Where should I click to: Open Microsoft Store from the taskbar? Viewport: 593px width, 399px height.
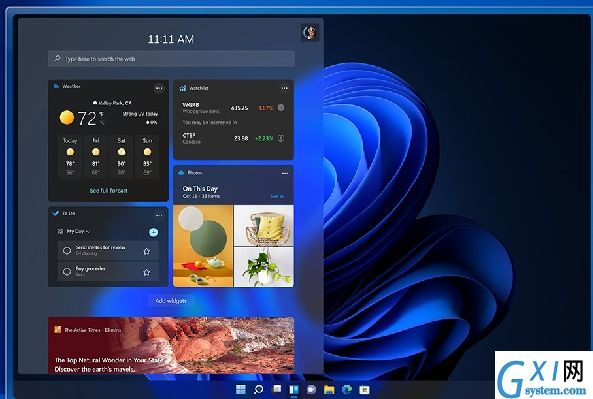[x=364, y=390]
